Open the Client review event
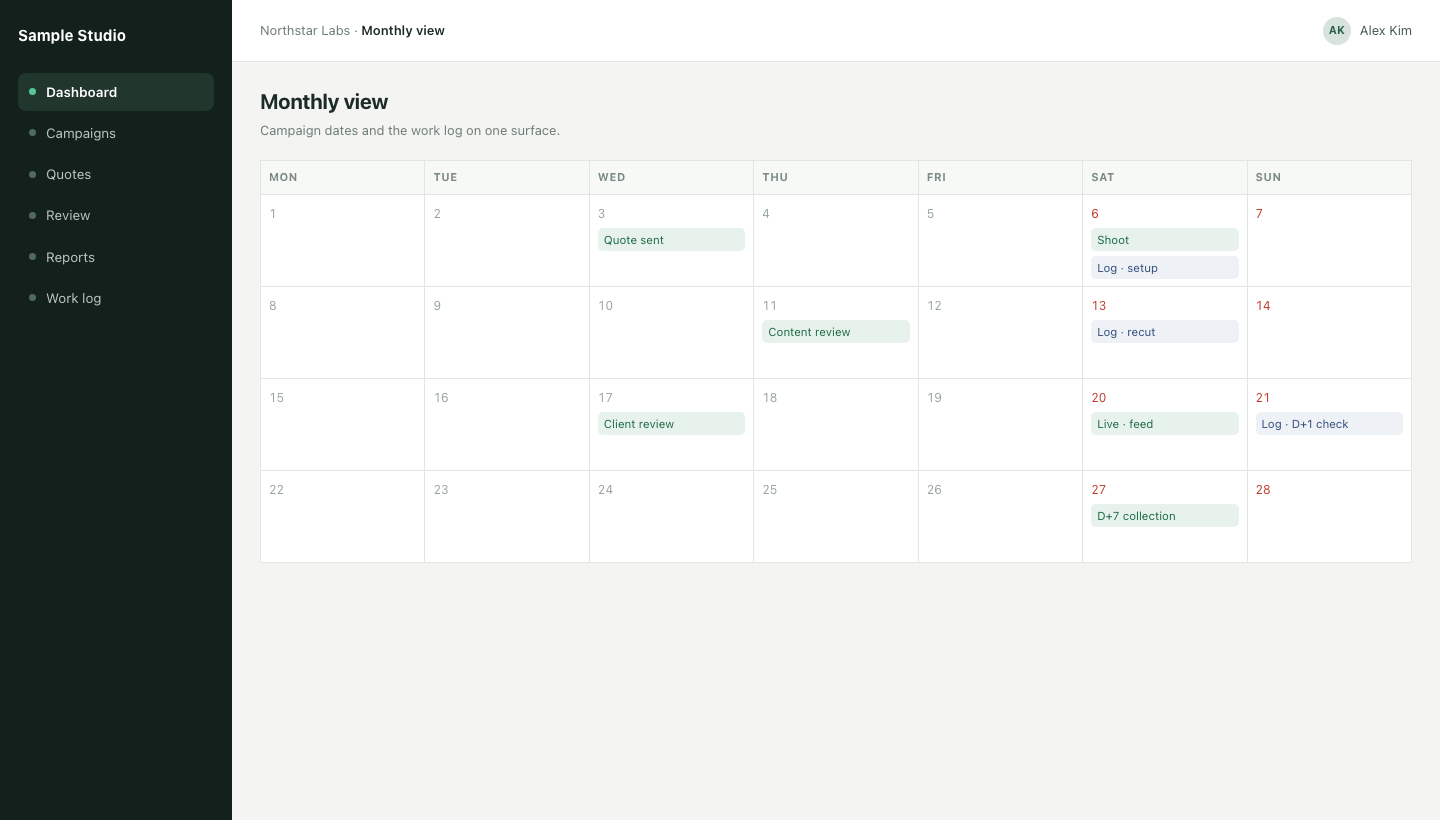1440x820 pixels. click(671, 424)
